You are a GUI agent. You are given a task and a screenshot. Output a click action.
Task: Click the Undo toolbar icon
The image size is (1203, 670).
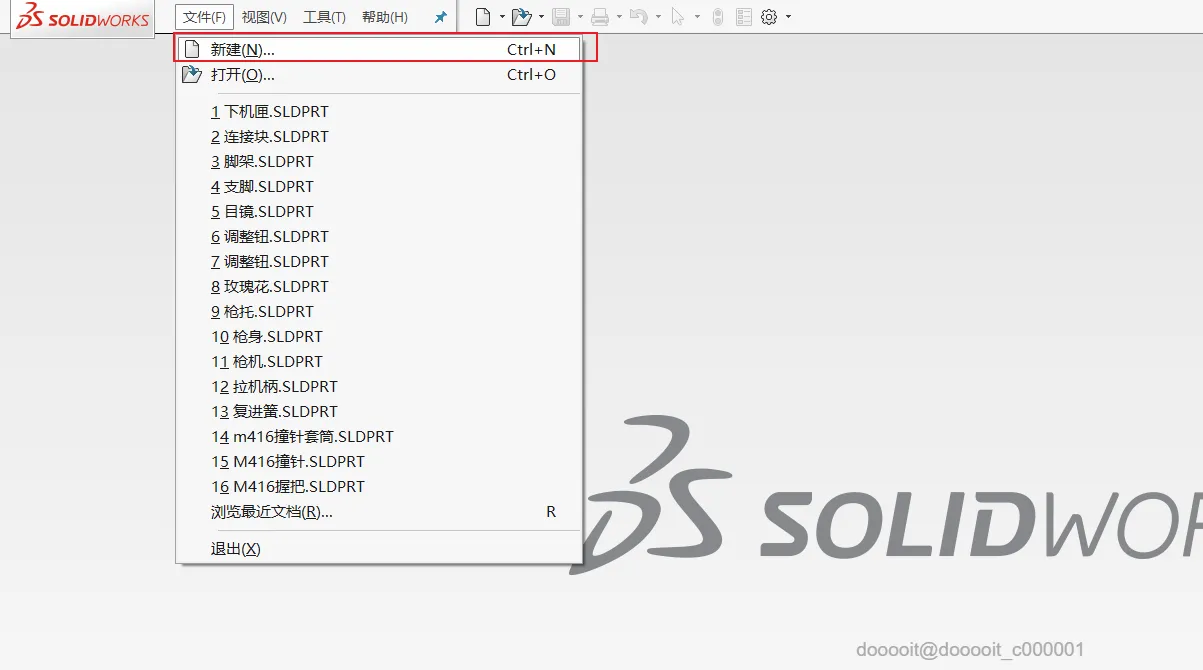[639, 17]
